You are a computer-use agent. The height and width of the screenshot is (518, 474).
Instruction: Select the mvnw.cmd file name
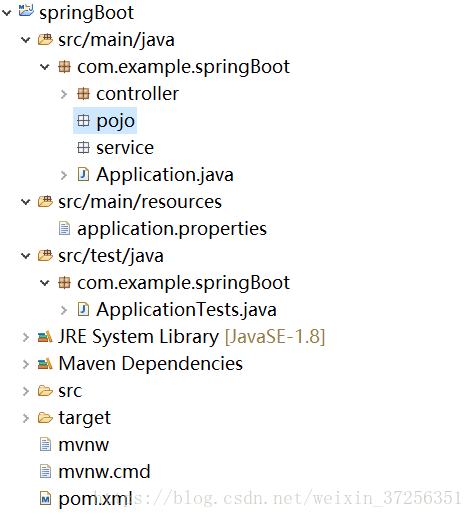(104, 472)
